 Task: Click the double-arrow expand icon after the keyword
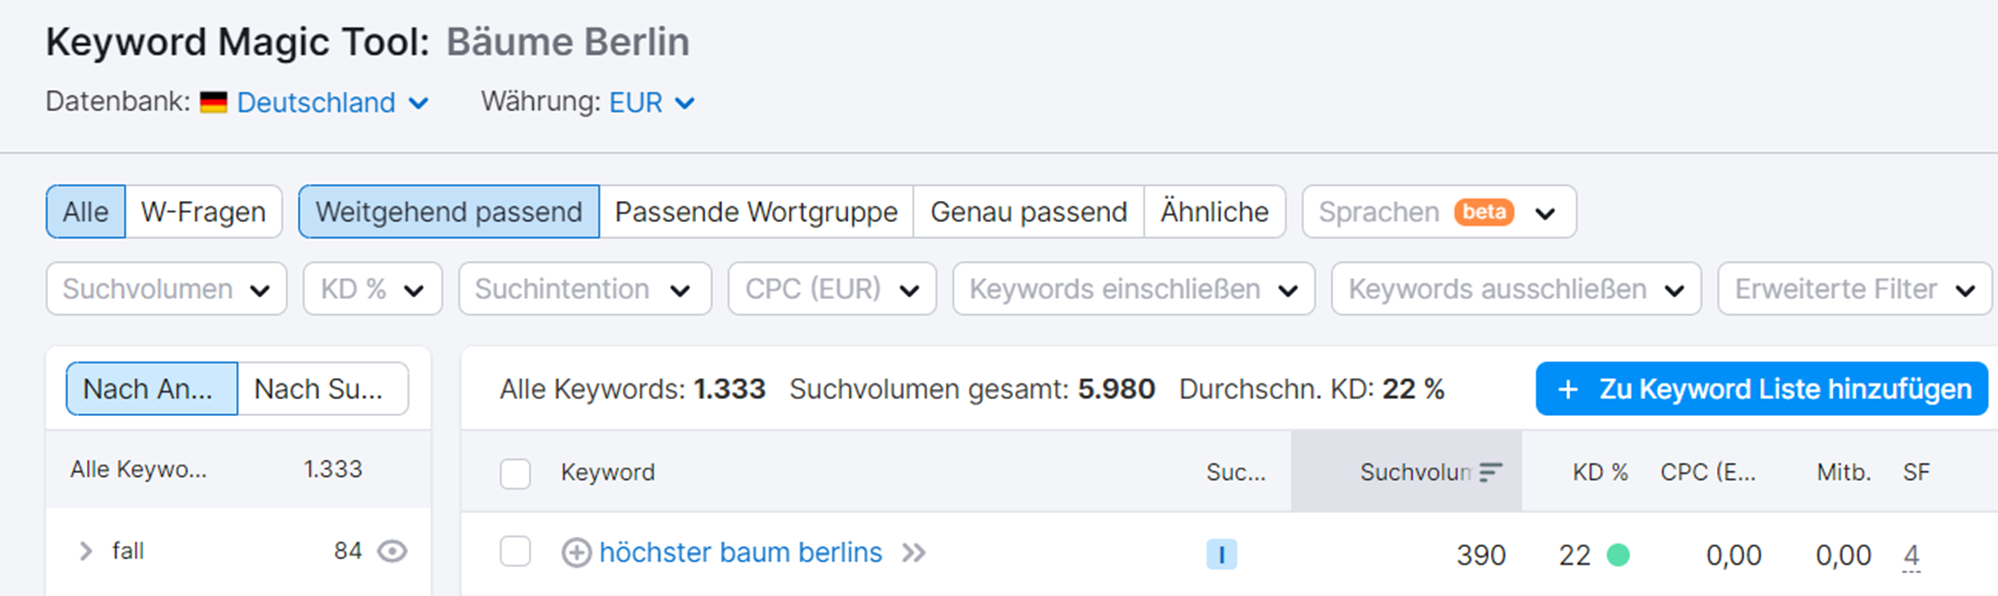(x=914, y=553)
